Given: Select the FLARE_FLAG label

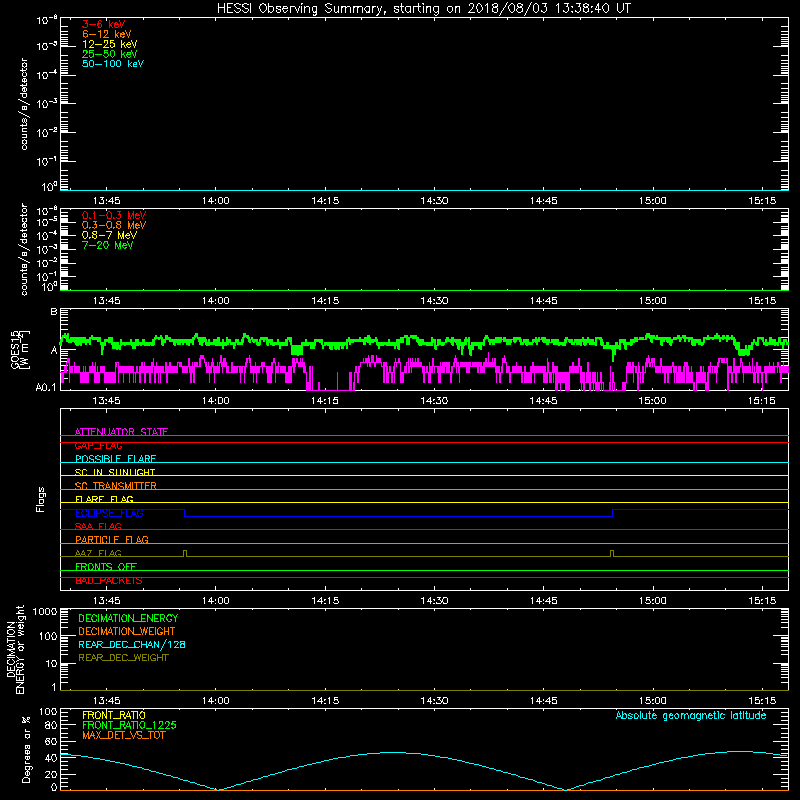Looking at the screenshot, I should pos(104,499).
